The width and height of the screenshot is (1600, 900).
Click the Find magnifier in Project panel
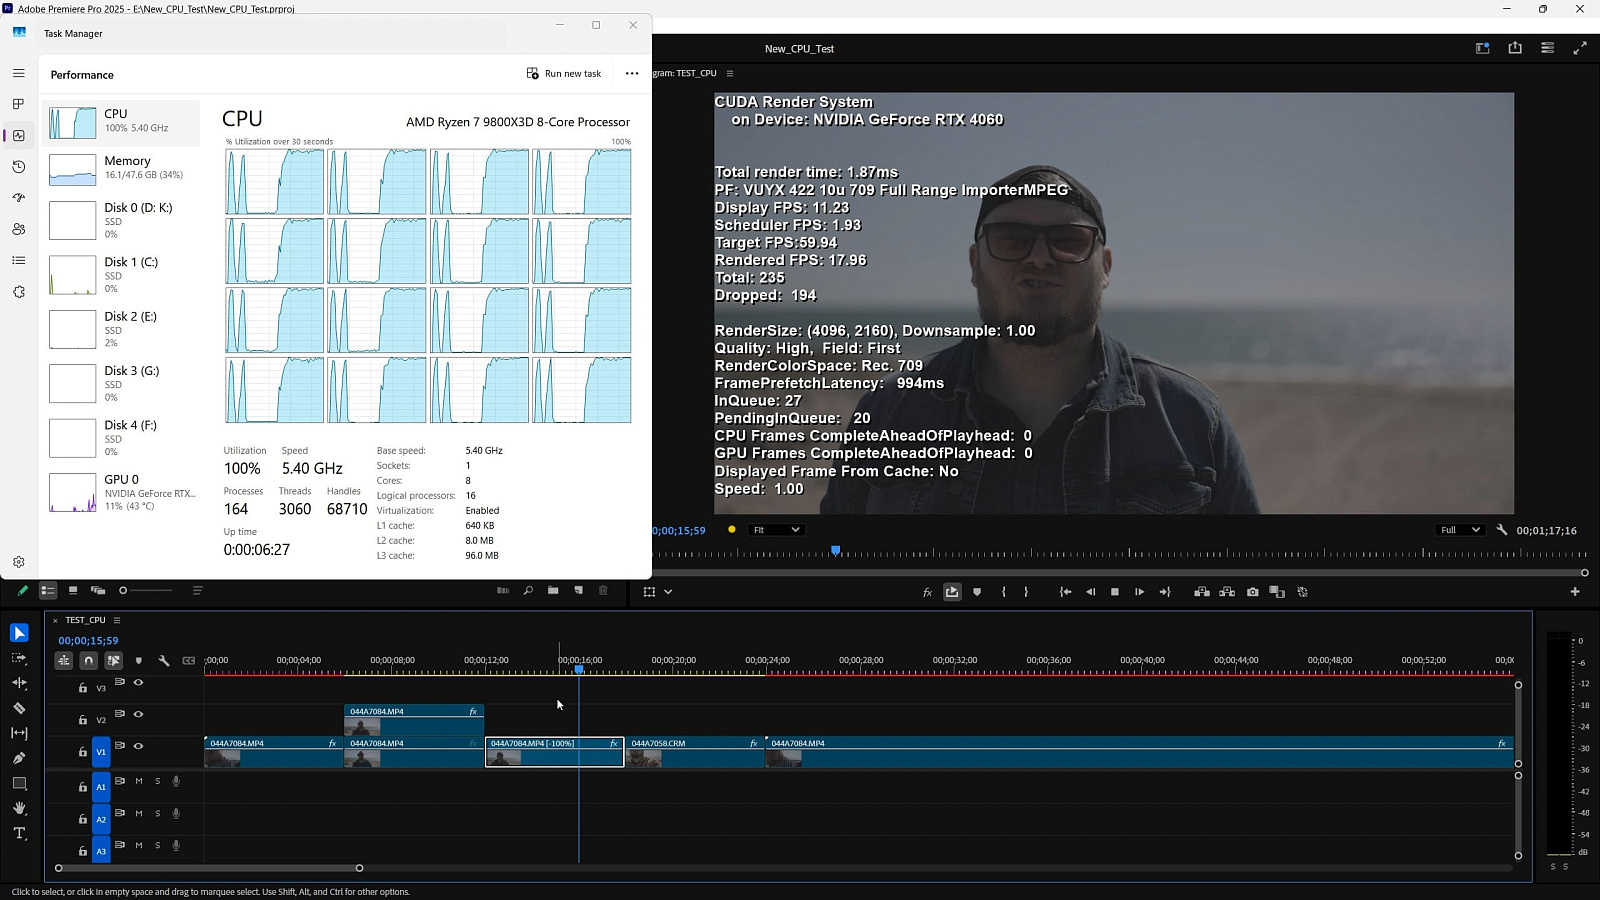(528, 591)
